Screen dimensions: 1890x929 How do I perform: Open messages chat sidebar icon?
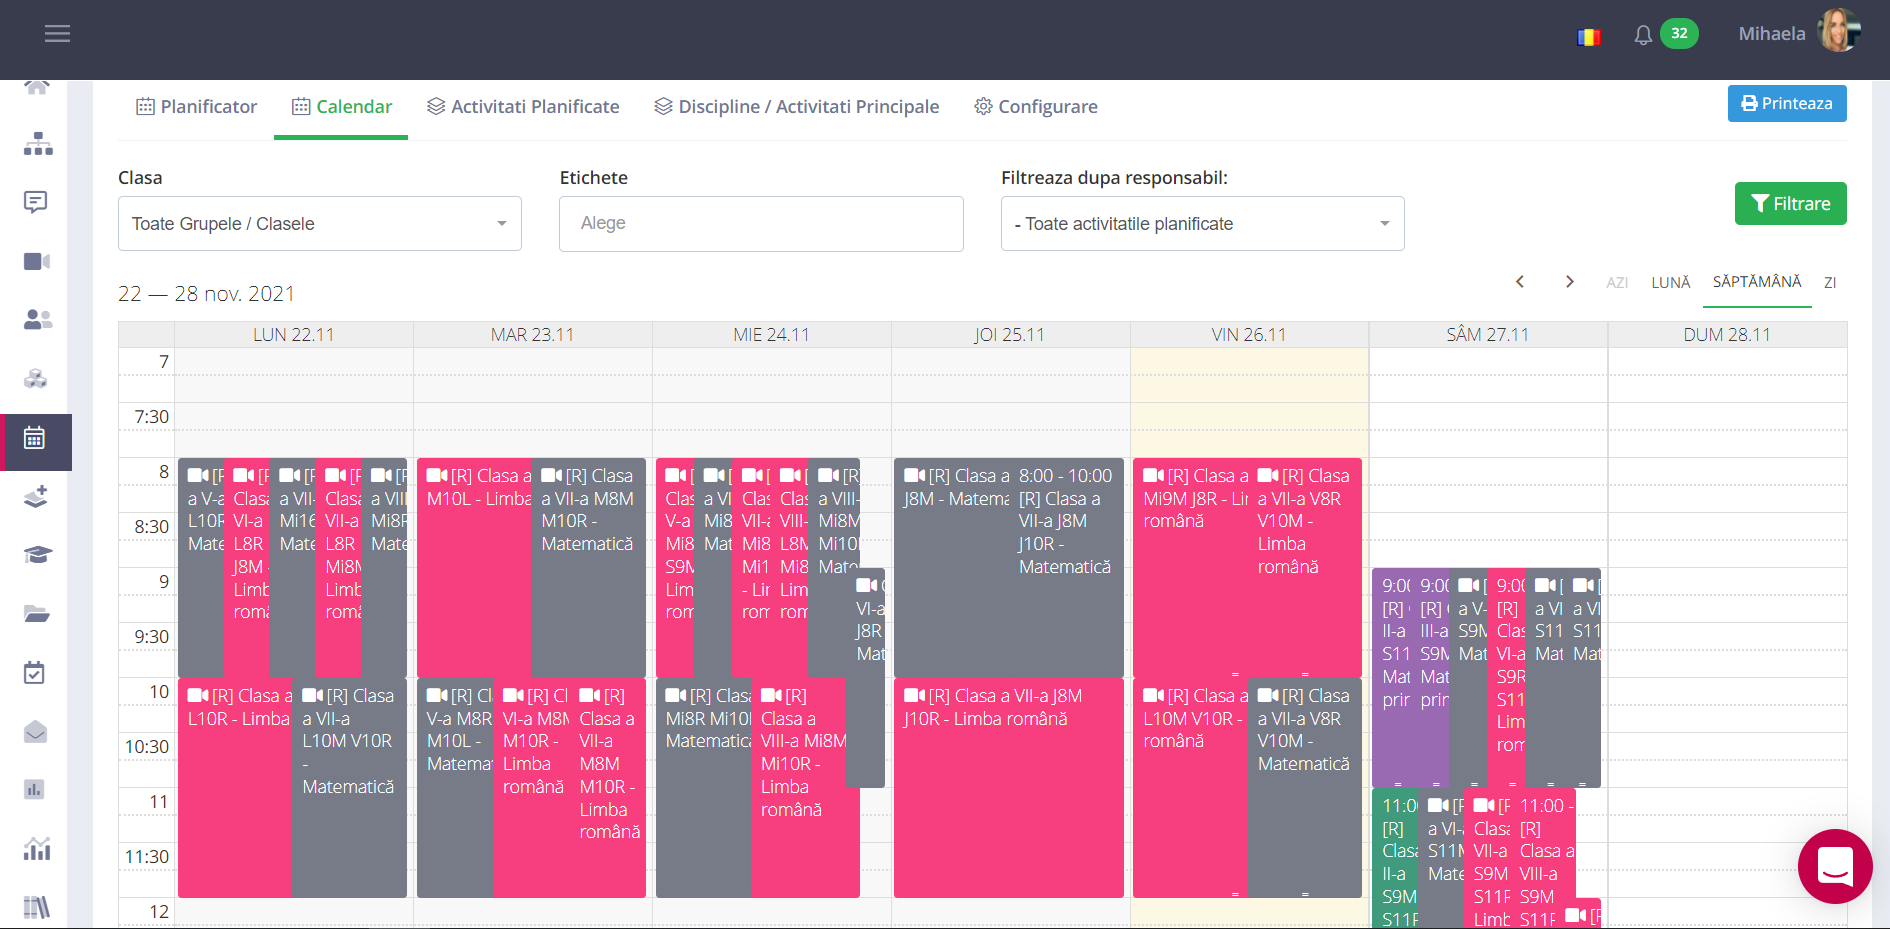36,202
